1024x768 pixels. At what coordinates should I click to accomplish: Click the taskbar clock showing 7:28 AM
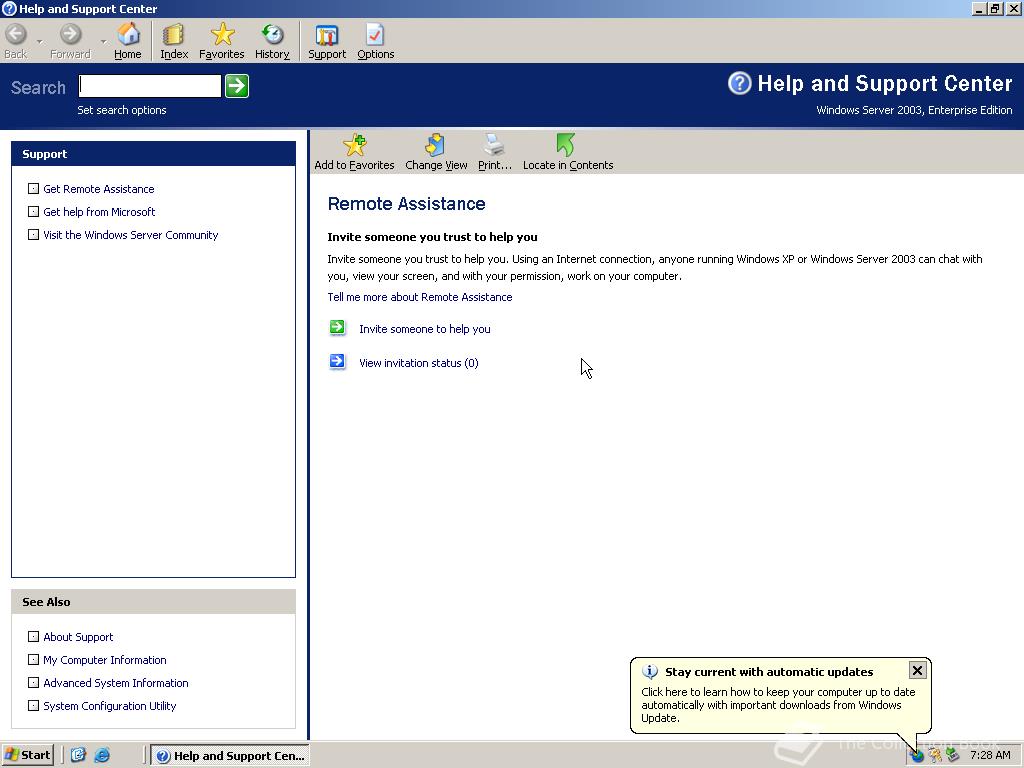[990, 756]
